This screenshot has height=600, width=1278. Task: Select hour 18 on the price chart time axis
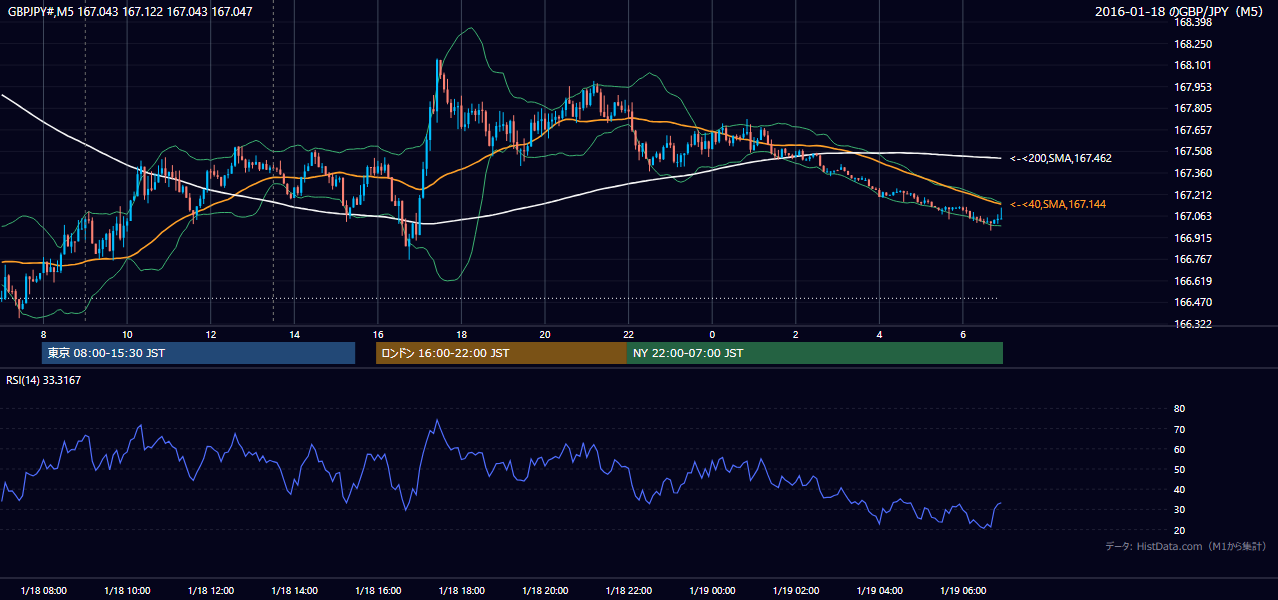[461, 333]
